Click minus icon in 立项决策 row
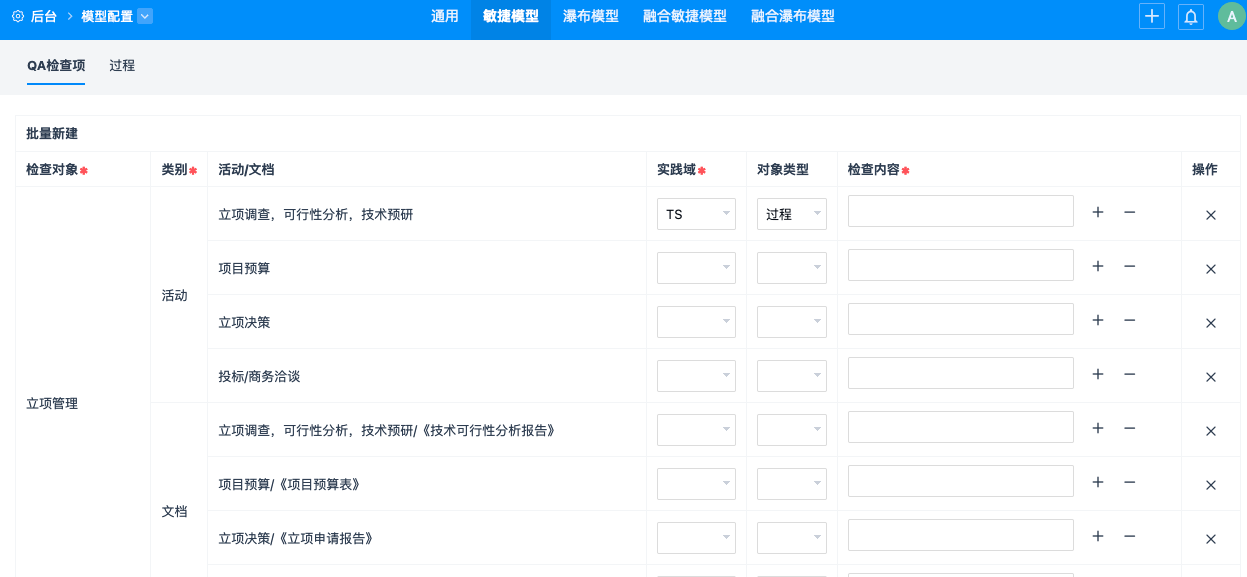The height and width of the screenshot is (577, 1247). tap(1129, 320)
